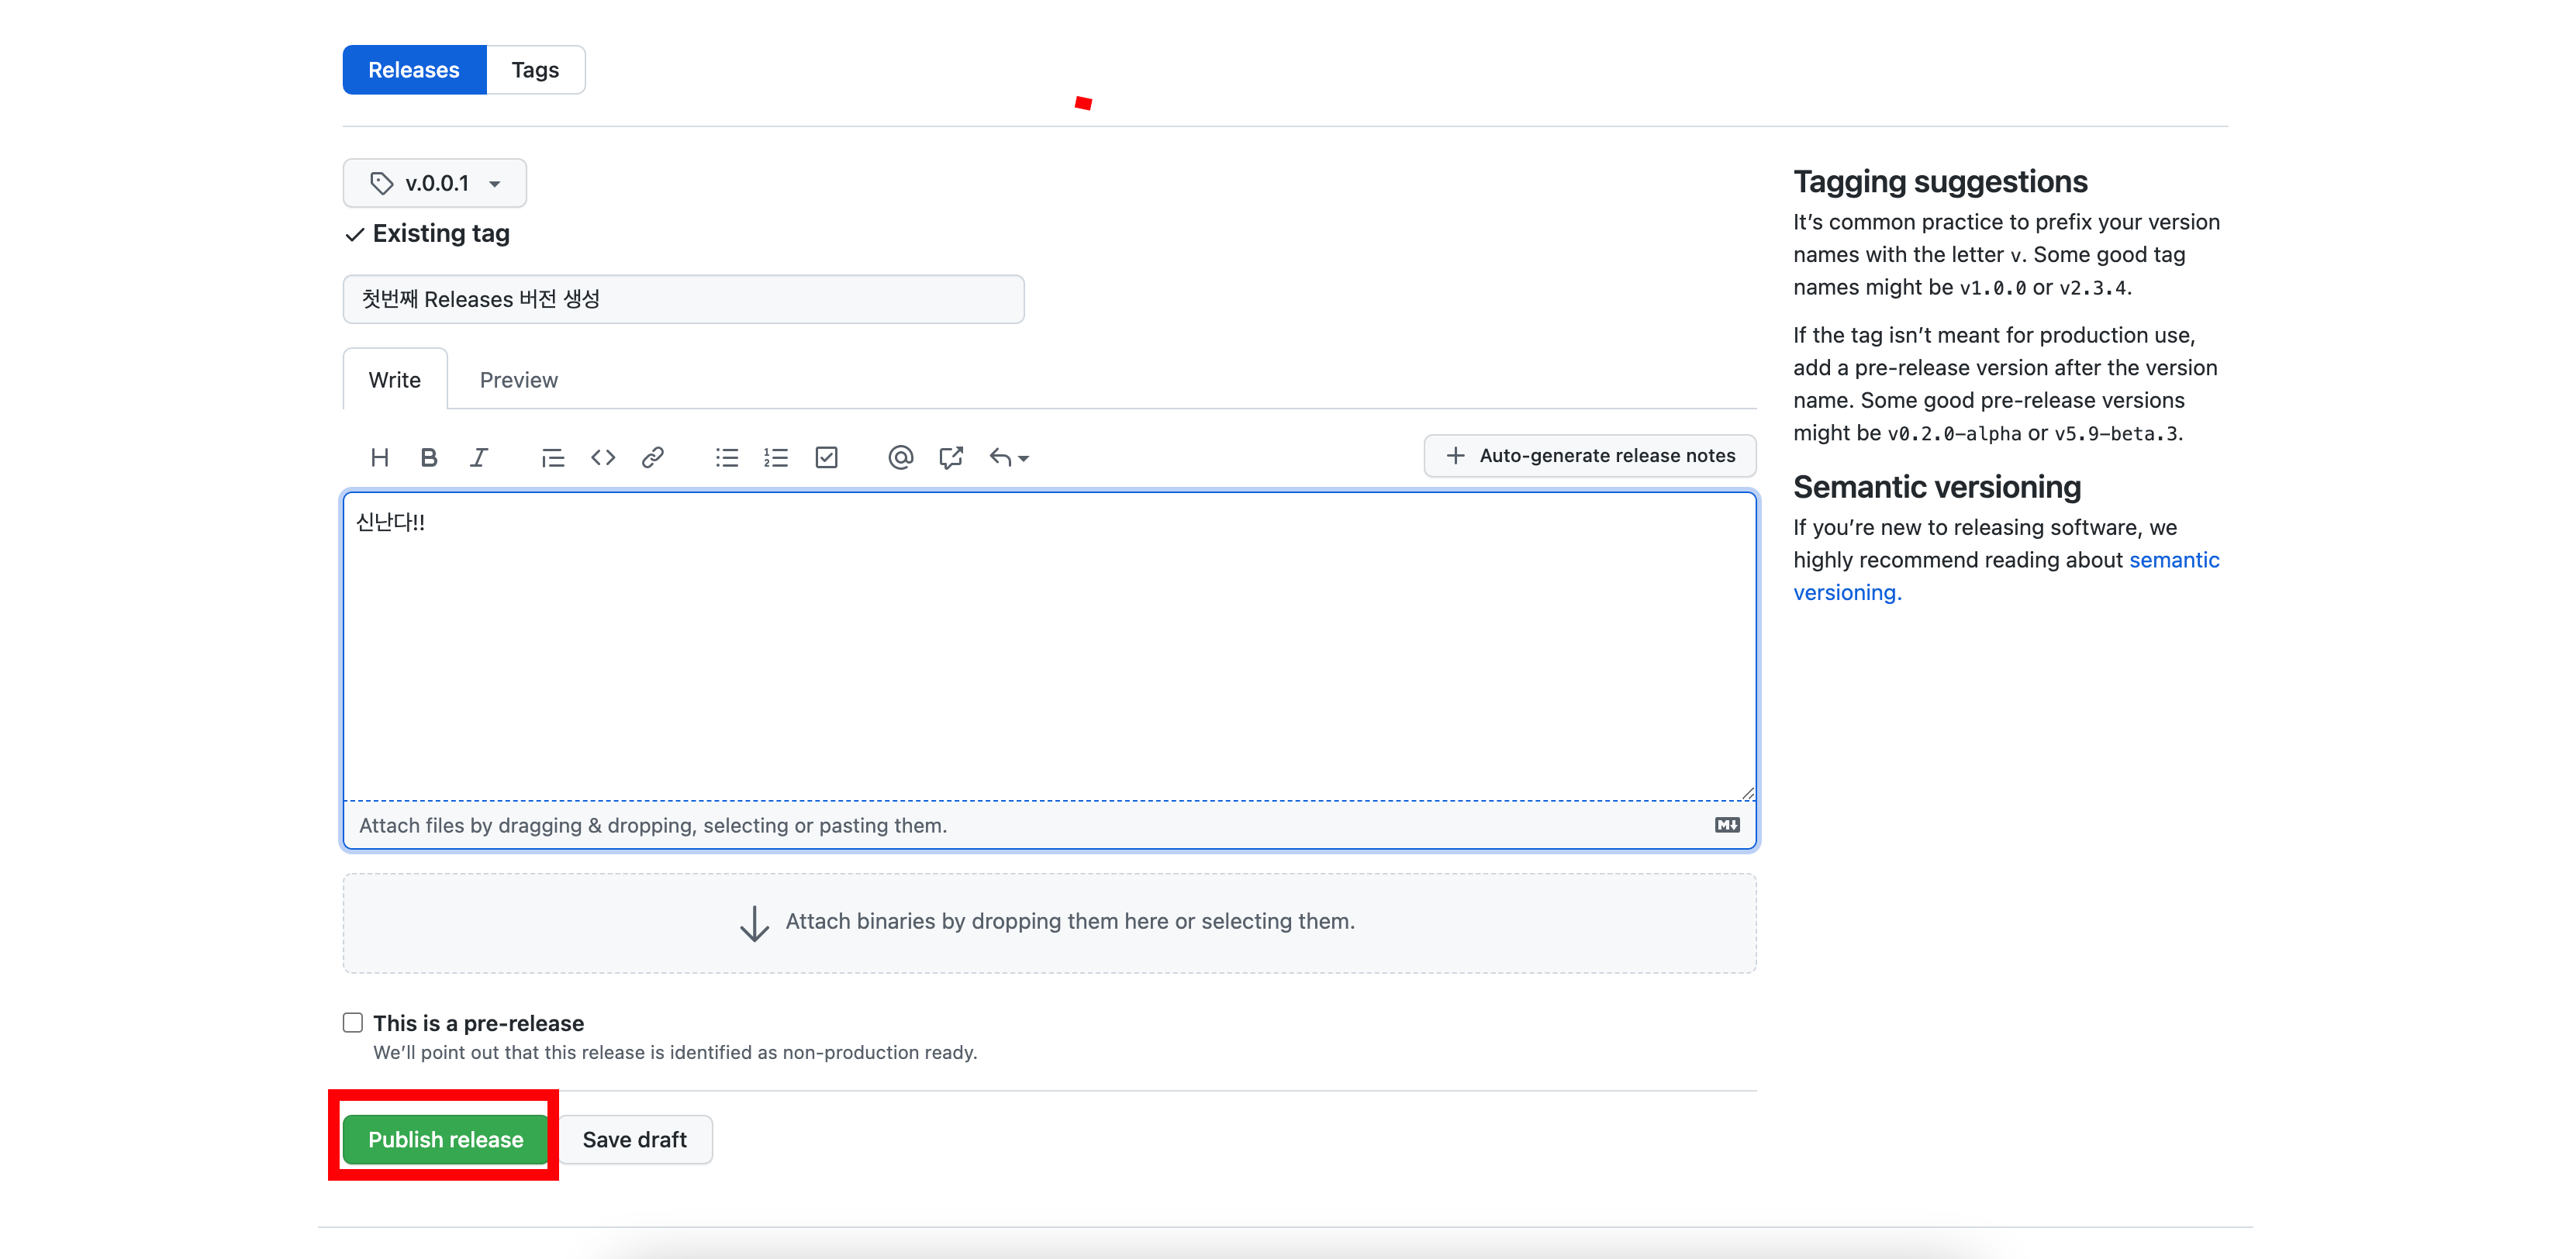Add a task list
2576x1259 pixels.
pyautogui.click(x=826, y=457)
